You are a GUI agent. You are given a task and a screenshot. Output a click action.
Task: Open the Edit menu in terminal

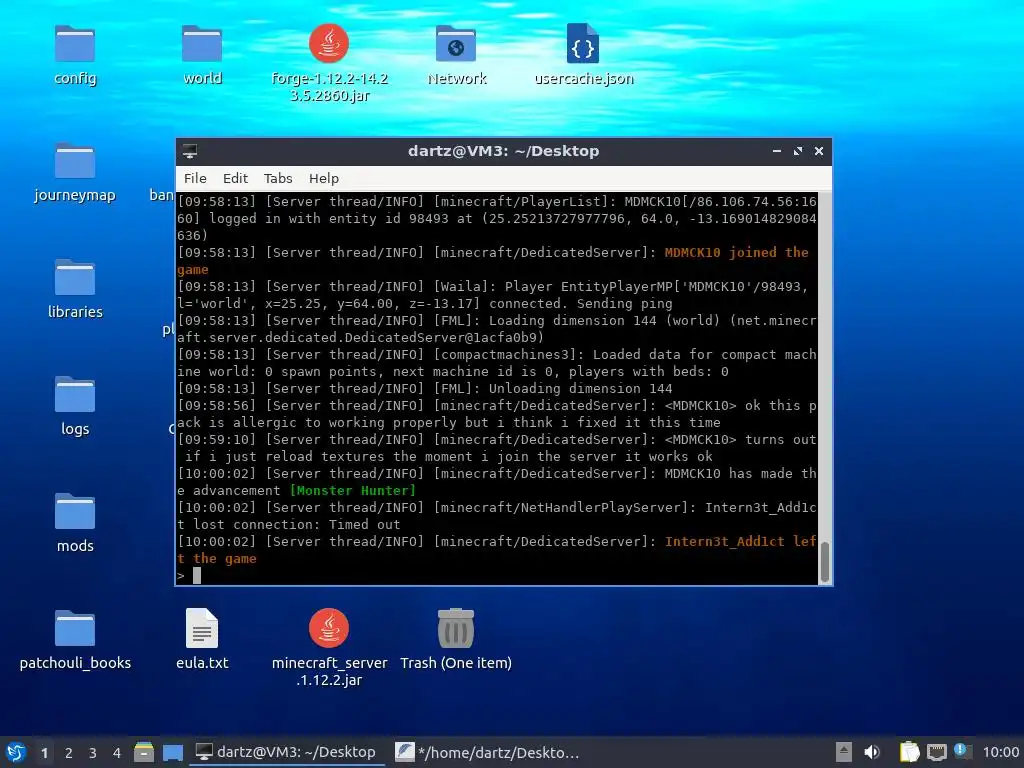235,178
